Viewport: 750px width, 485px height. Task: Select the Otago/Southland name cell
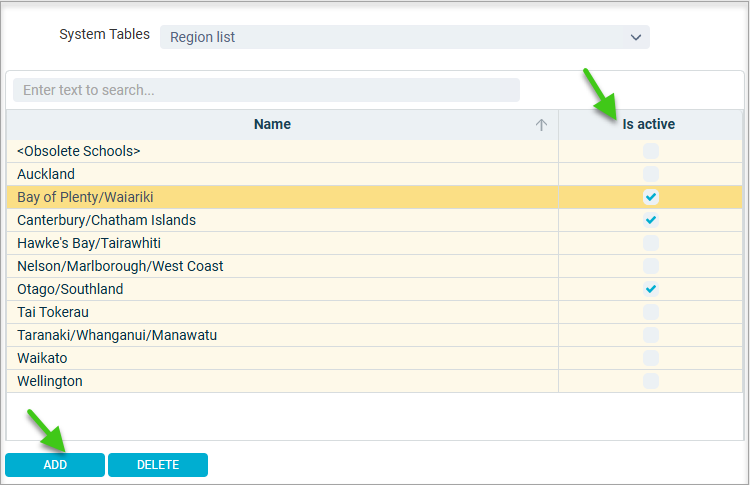point(282,289)
